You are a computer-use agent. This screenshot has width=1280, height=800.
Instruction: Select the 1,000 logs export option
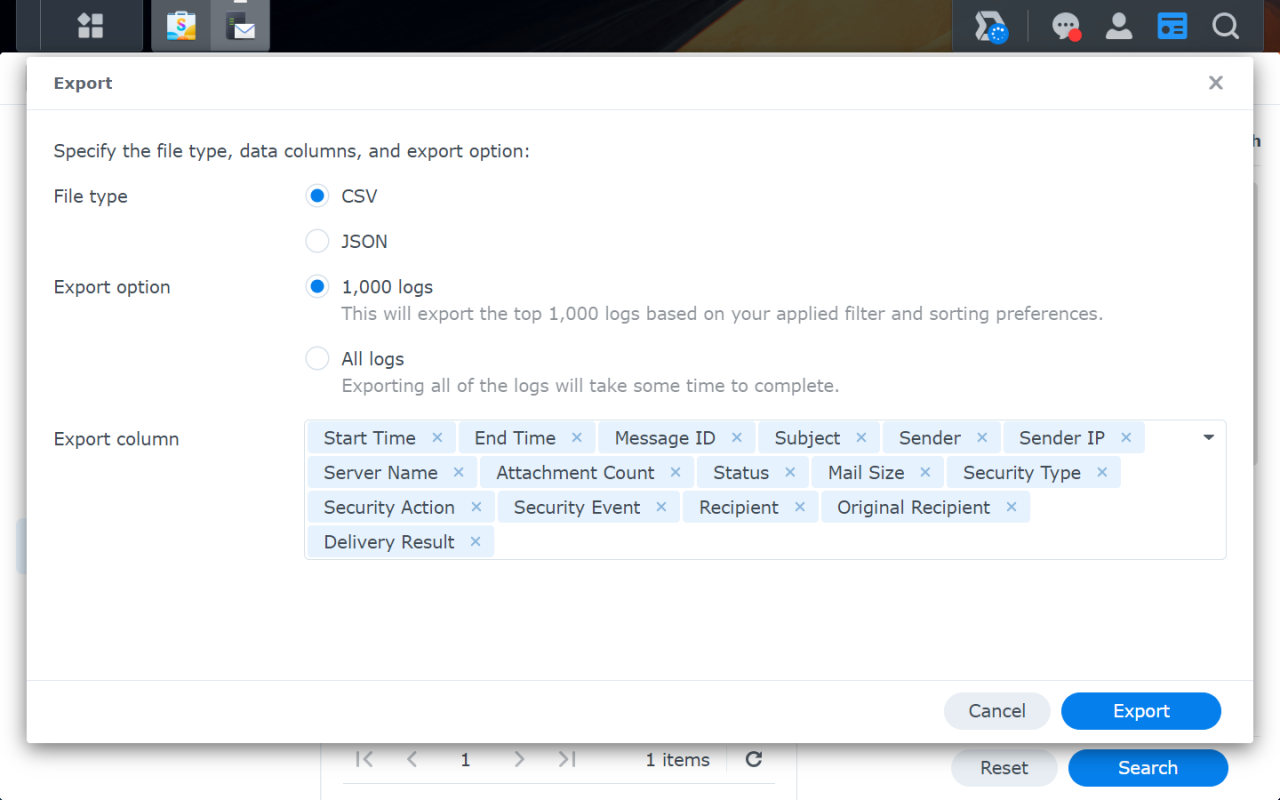coord(317,287)
